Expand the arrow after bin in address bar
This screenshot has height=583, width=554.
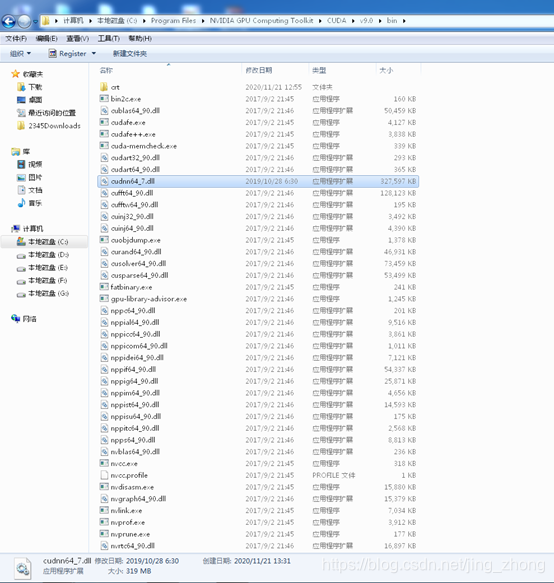(404, 21)
